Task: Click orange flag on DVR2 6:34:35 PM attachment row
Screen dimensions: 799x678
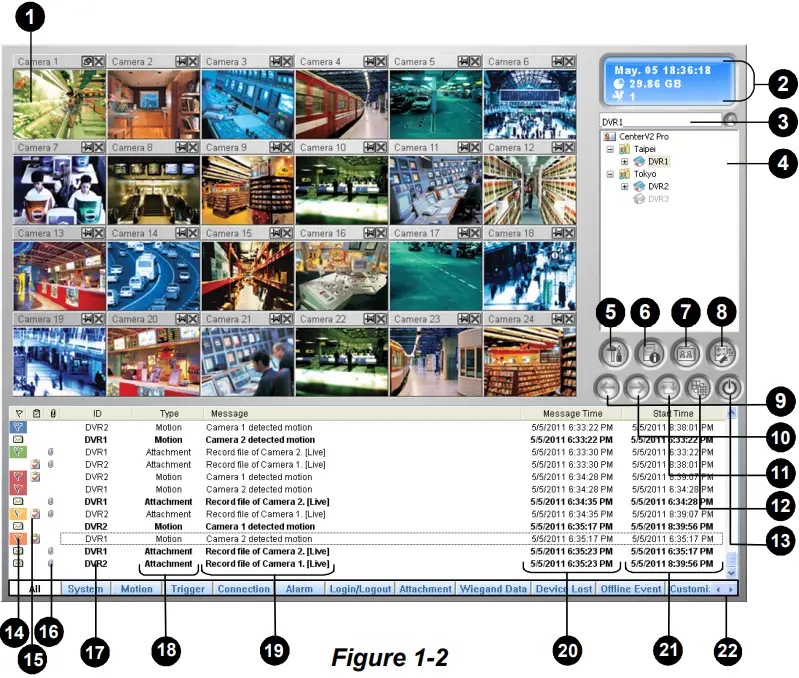Action: [x=18, y=514]
